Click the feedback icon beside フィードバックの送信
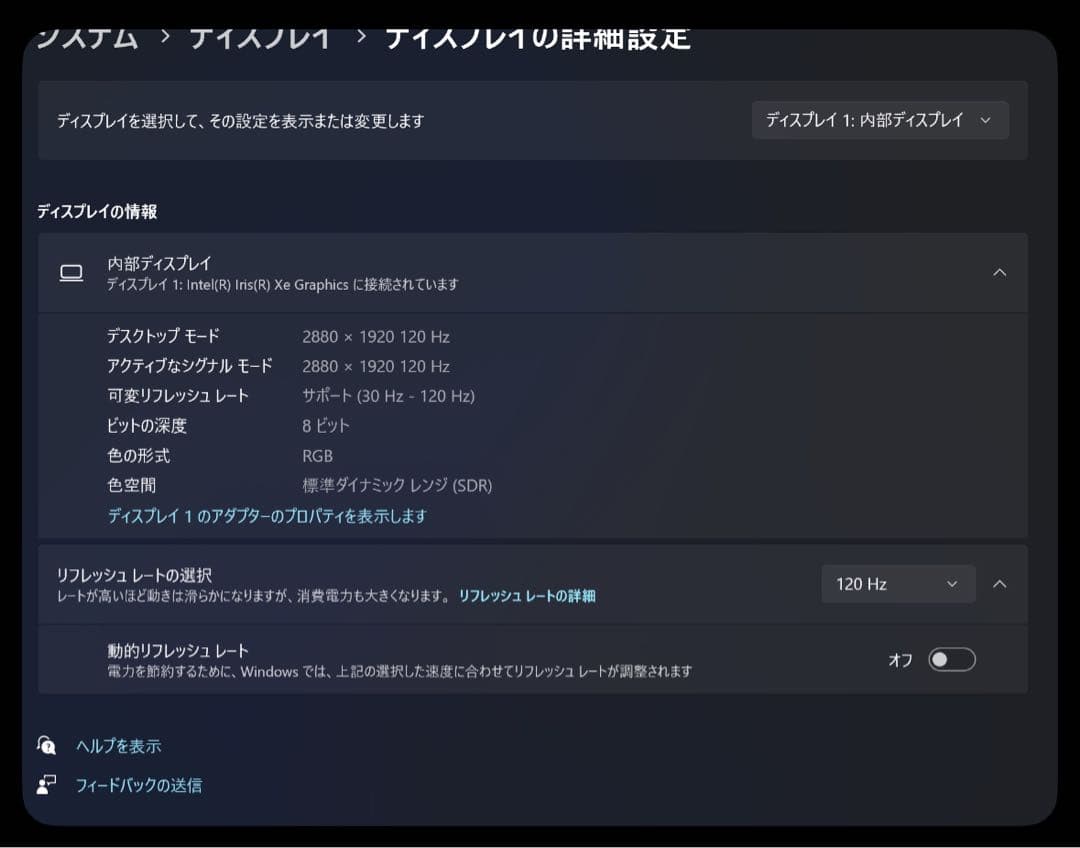 click(x=44, y=785)
